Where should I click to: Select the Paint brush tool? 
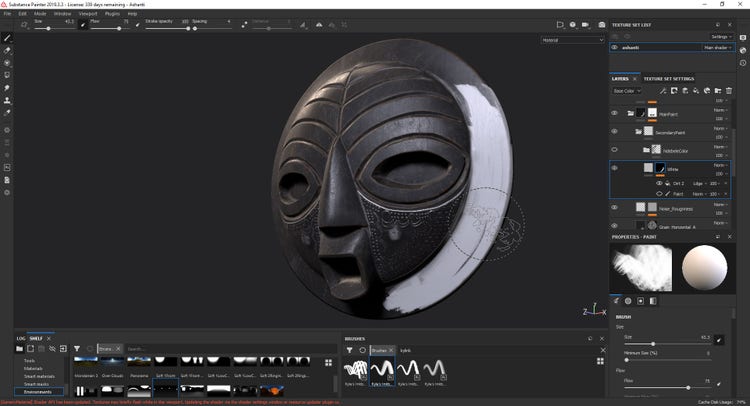pyautogui.click(x=8, y=38)
